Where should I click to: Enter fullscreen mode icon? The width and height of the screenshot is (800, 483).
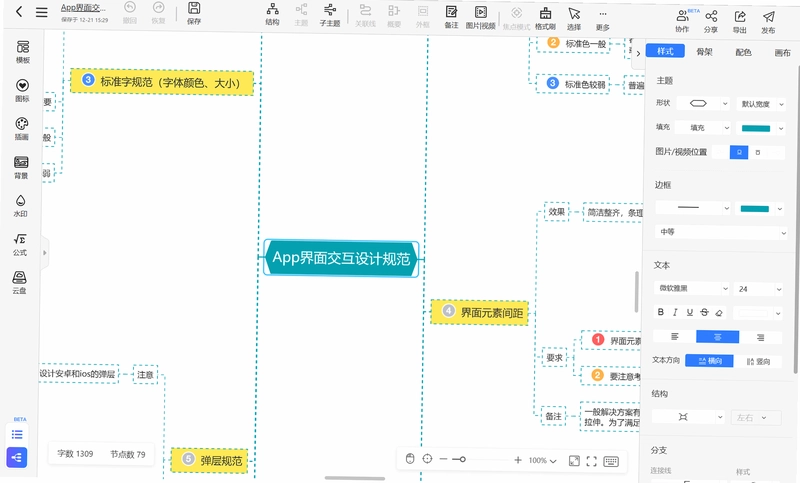(x=591, y=461)
